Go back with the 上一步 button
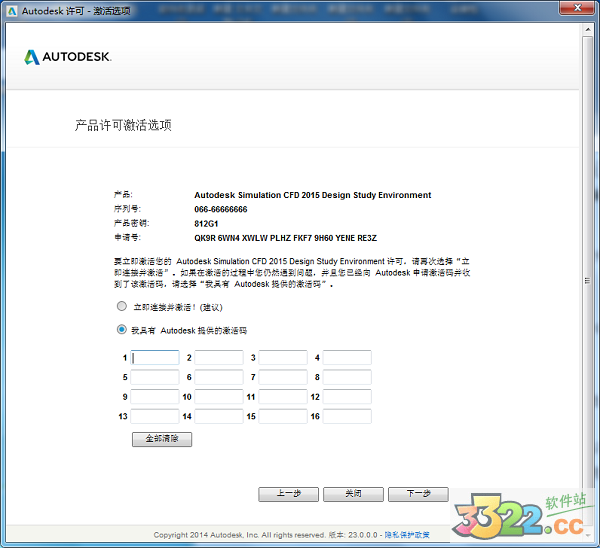The image size is (600, 548). pos(289,494)
